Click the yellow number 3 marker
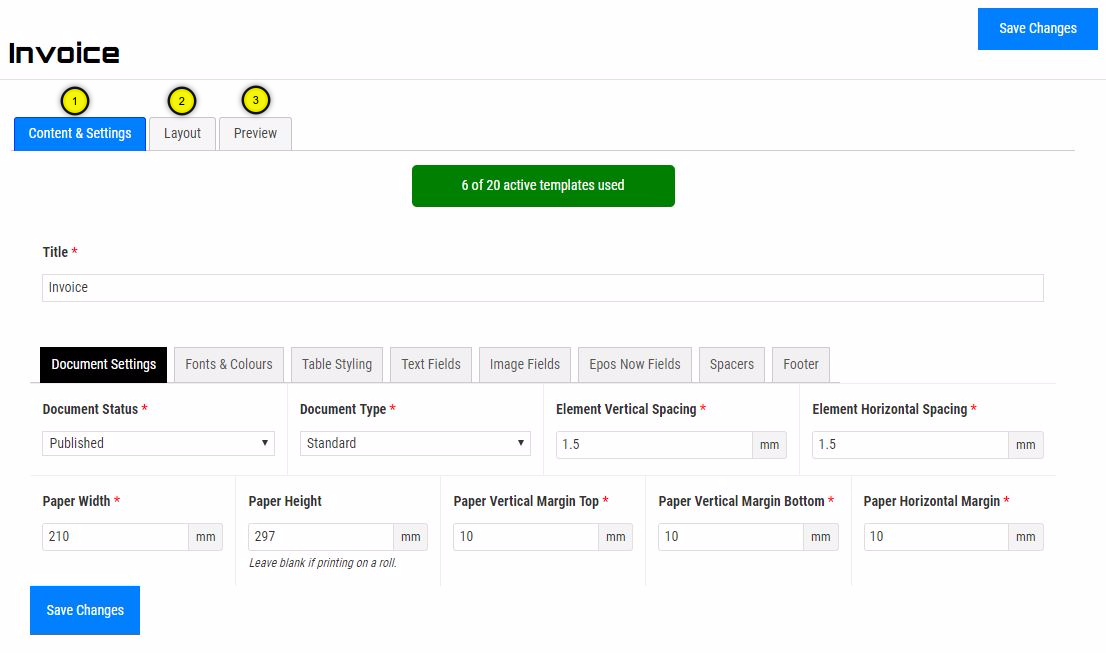The image size is (1106, 653). pos(256,100)
